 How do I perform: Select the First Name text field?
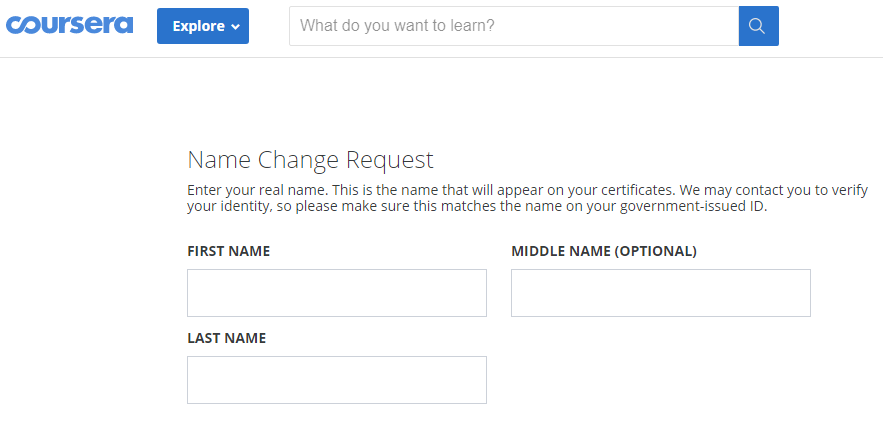337,293
